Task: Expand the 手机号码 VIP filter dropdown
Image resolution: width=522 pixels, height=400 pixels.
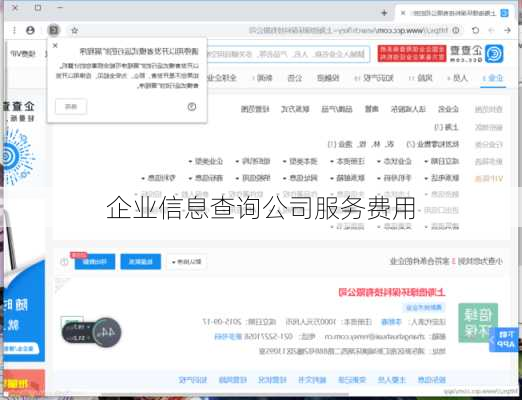Action: (x=395, y=178)
